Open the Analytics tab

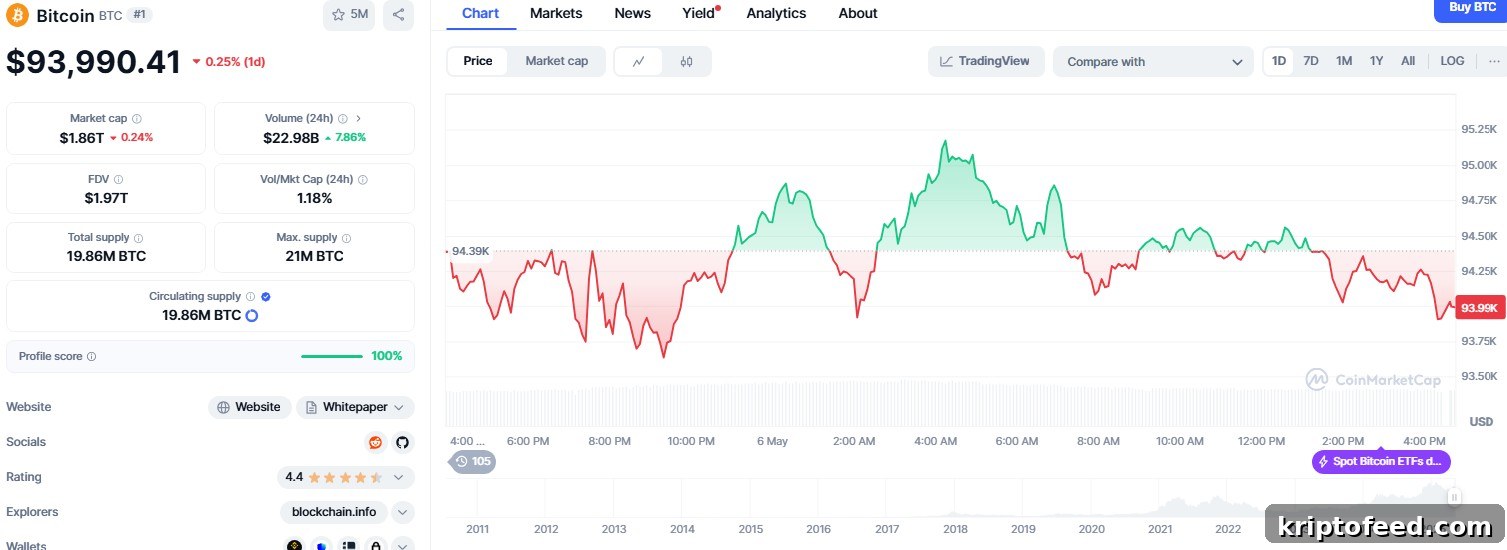(x=776, y=13)
